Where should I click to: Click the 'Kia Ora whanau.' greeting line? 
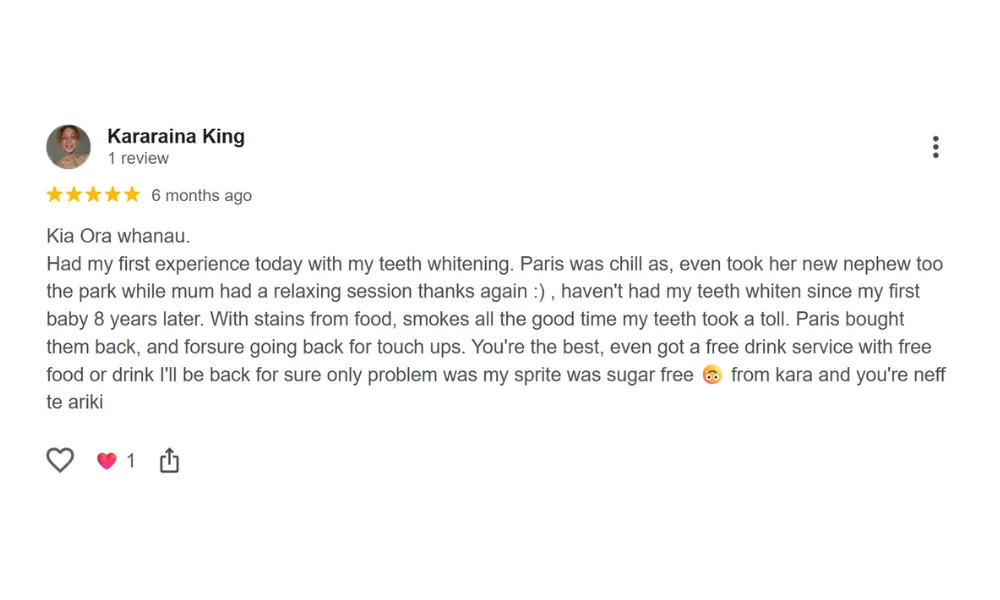tap(118, 237)
